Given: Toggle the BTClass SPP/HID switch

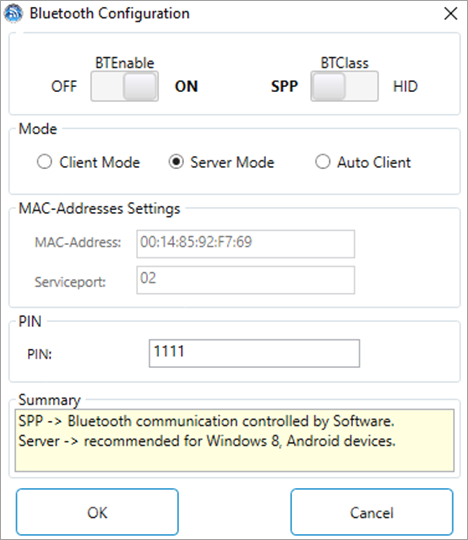Looking at the screenshot, I should click(x=344, y=86).
